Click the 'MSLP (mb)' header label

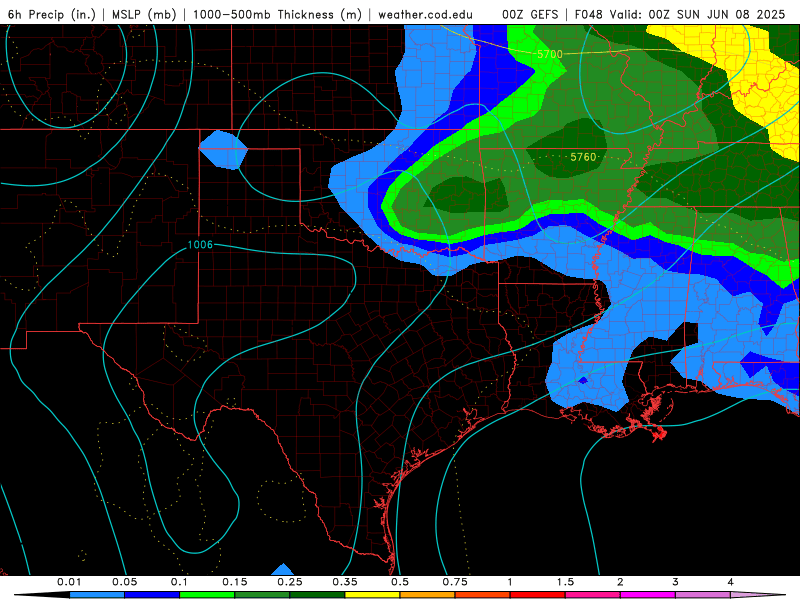coord(144,14)
